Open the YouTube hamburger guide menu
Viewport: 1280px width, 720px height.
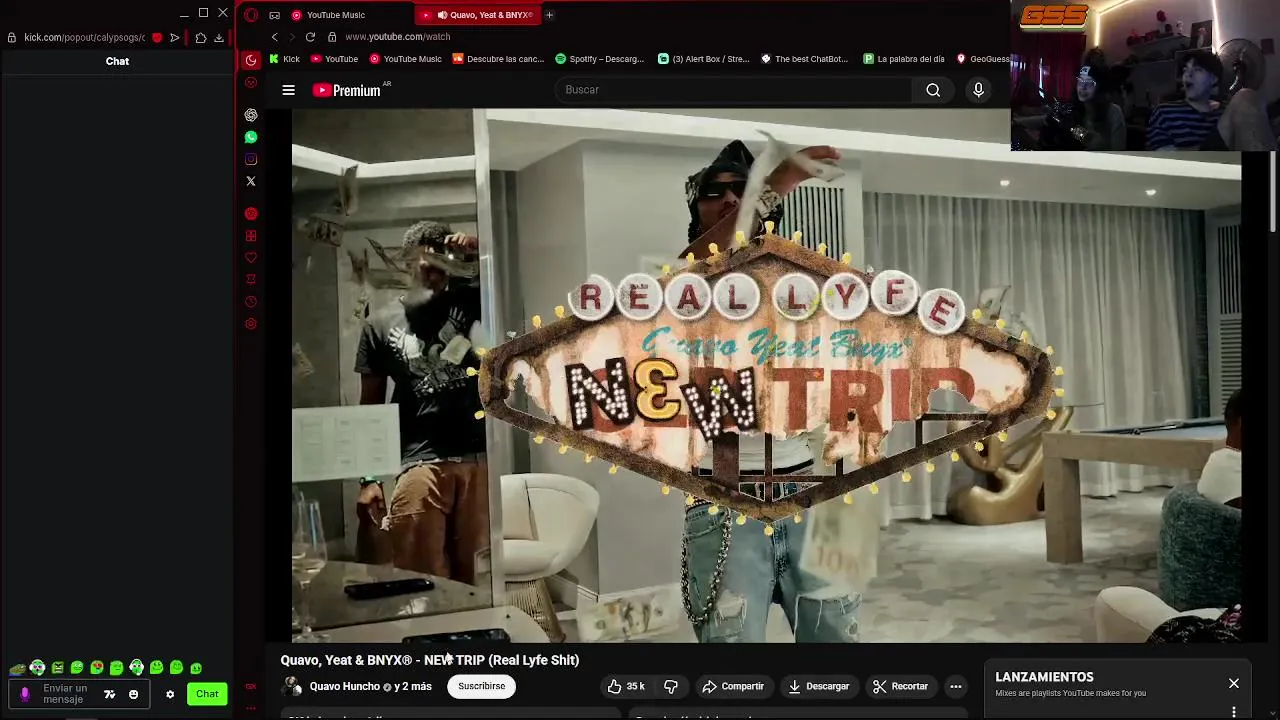point(288,90)
